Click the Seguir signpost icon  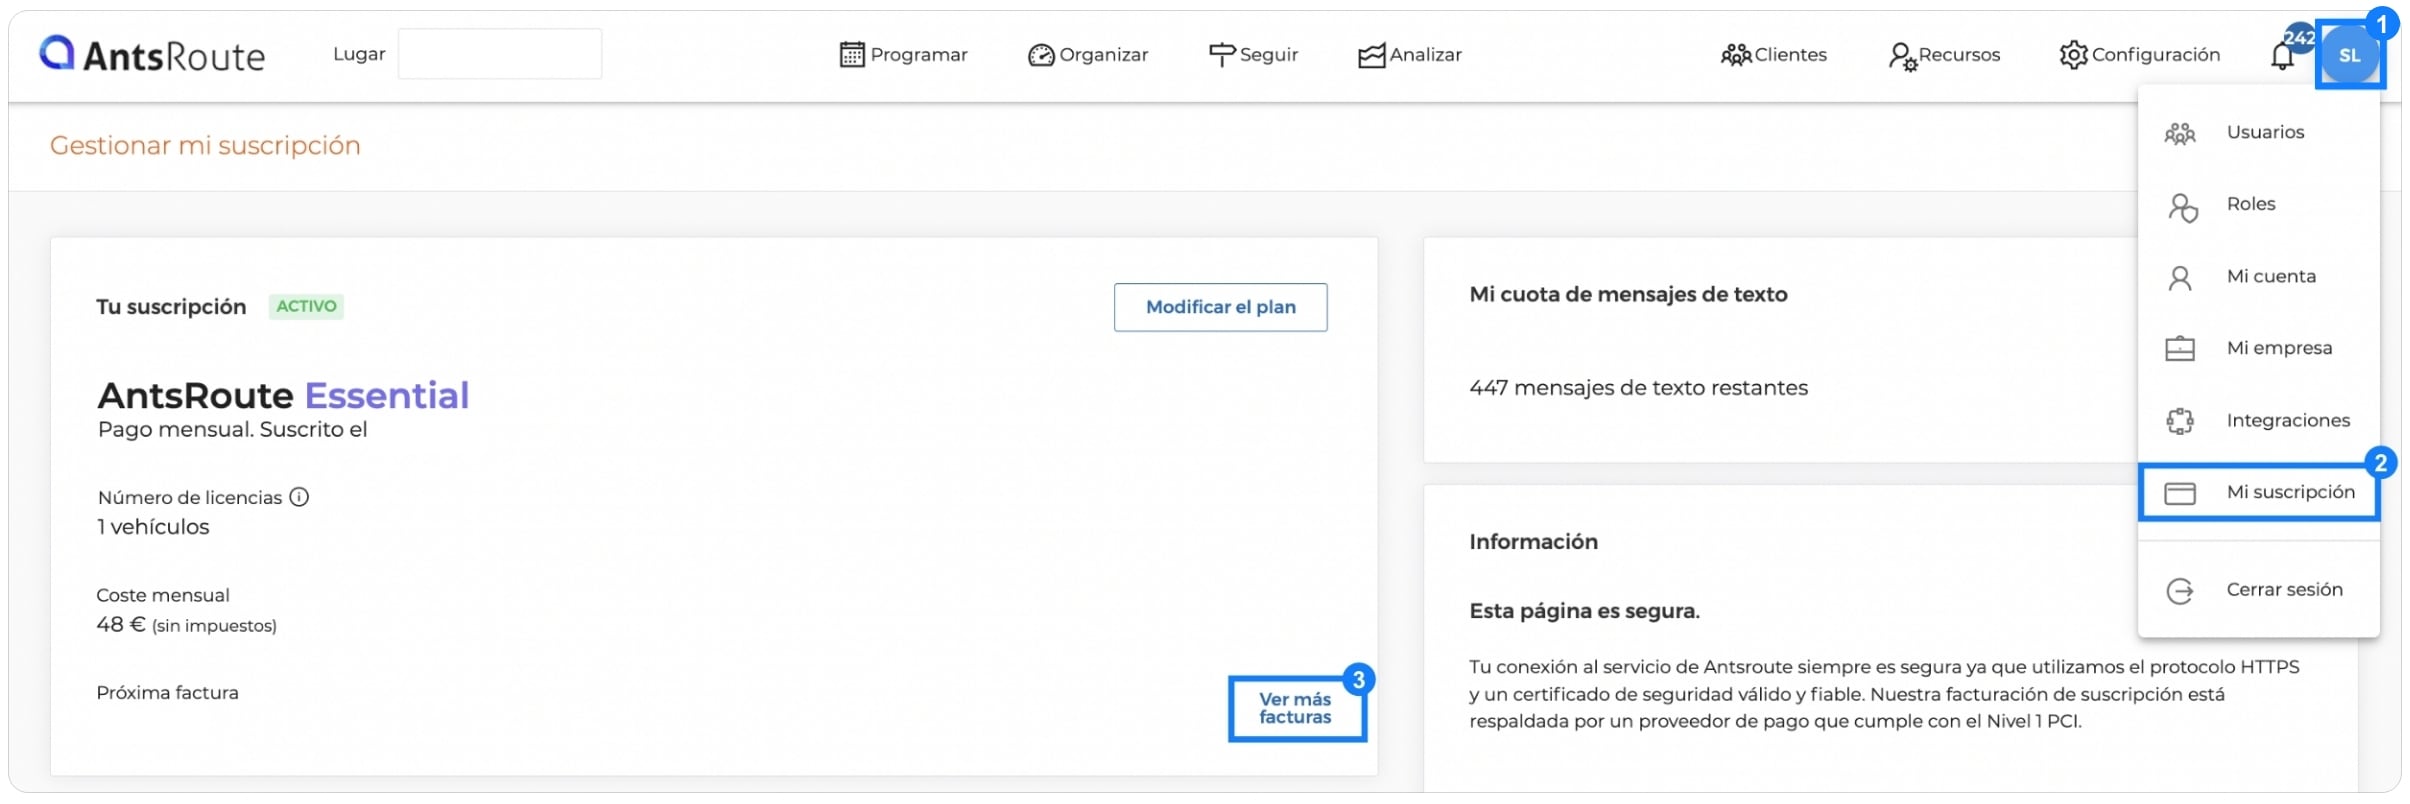1222,55
